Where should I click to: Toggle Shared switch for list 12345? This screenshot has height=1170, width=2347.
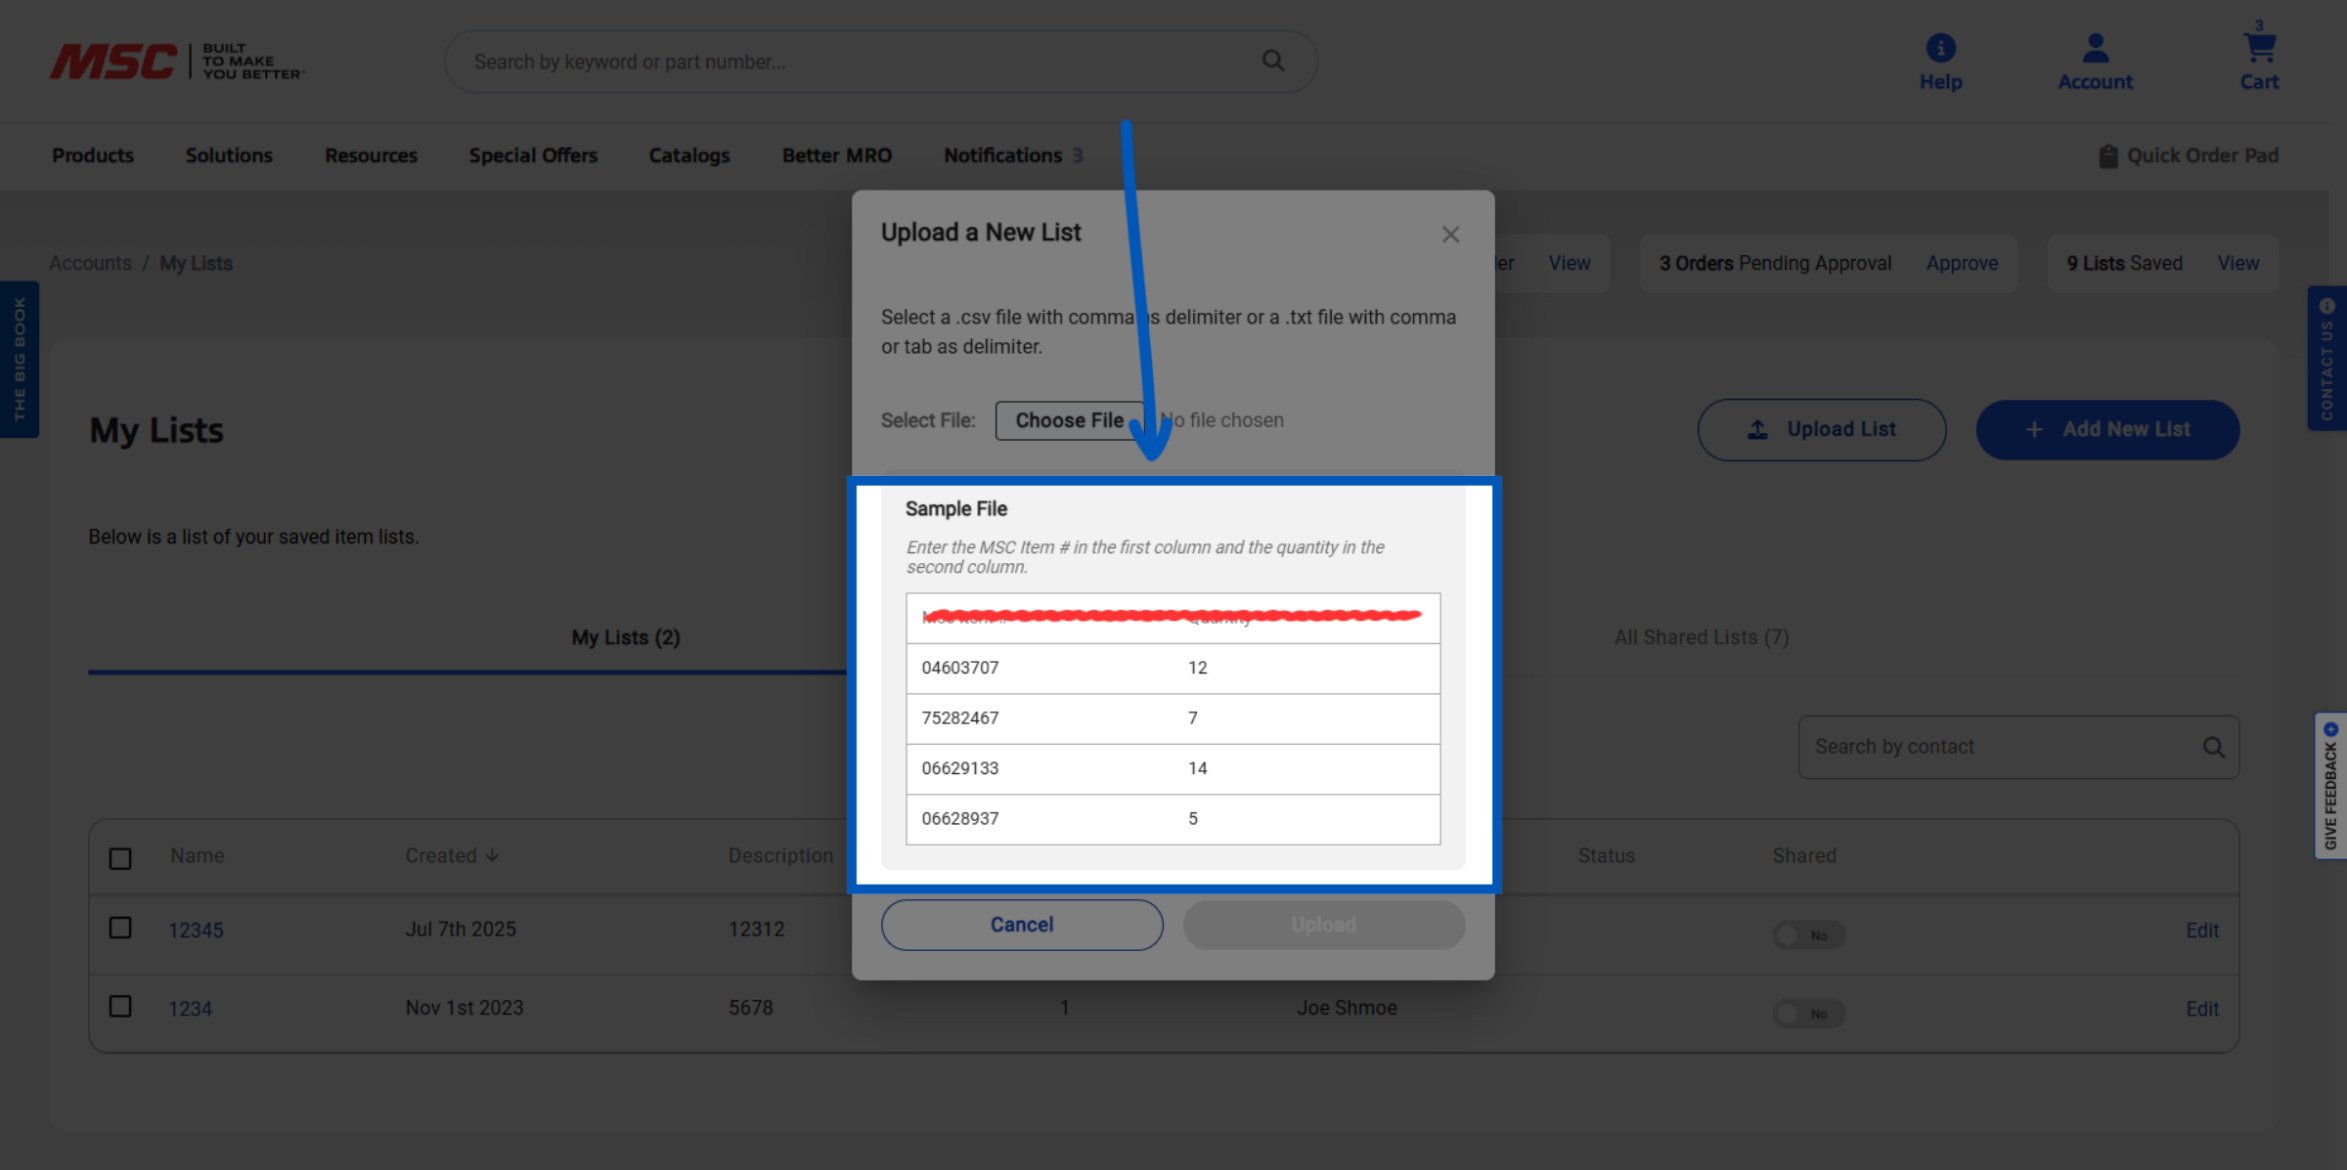(x=1808, y=935)
